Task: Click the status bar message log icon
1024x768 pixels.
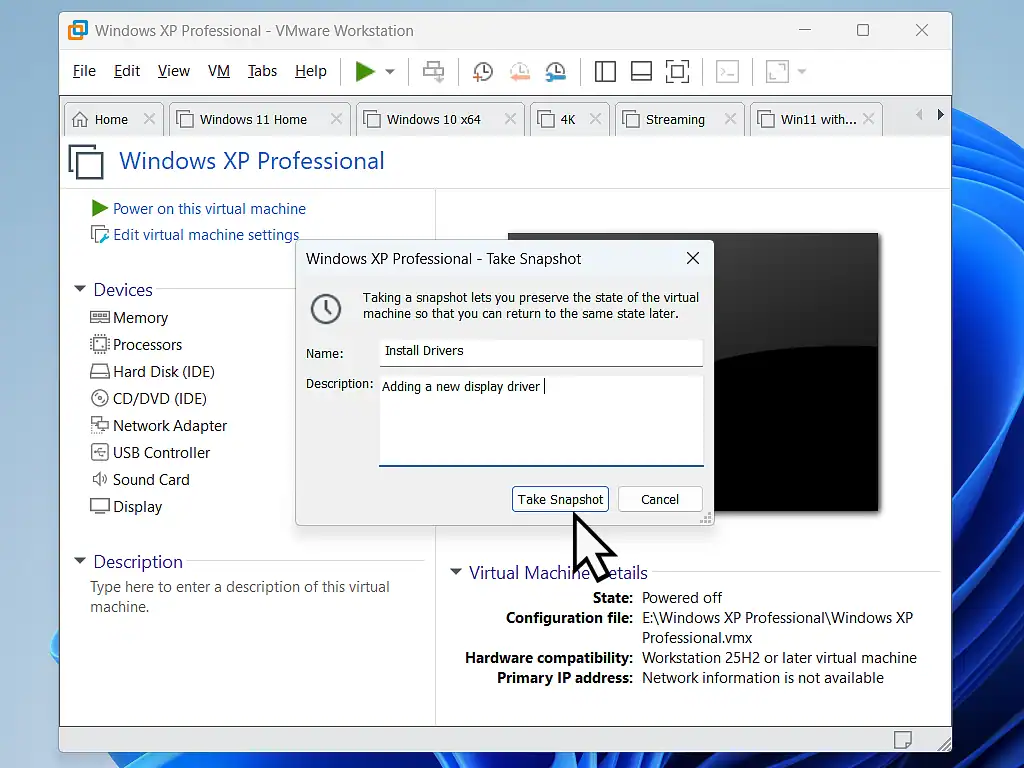Action: click(903, 740)
